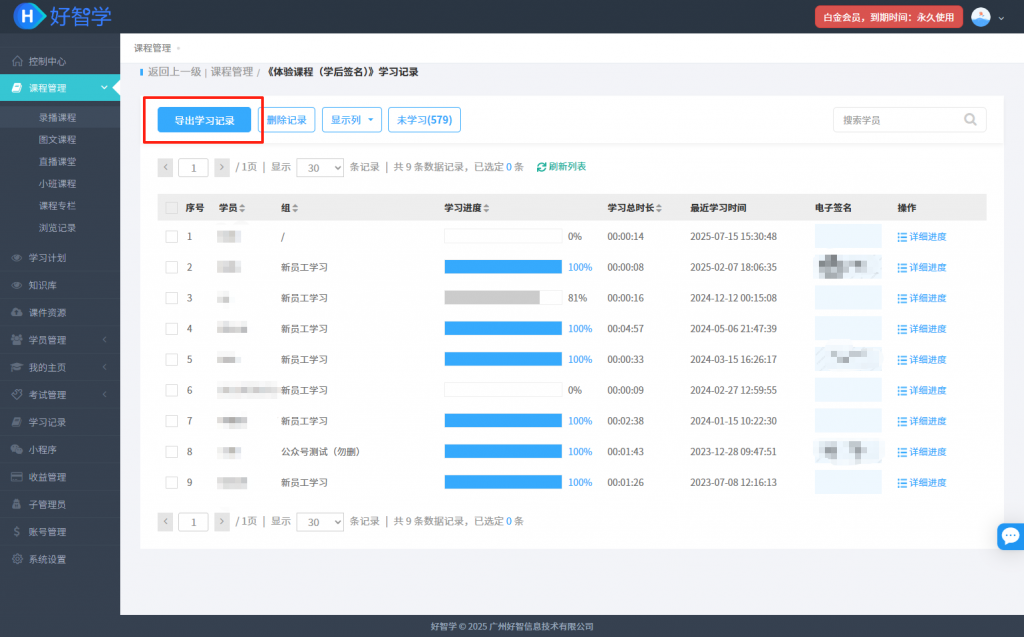Screen dimensions: 1024x637
Task: Click the 子管理员 sidebar icon
Action: tap(17, 504)
